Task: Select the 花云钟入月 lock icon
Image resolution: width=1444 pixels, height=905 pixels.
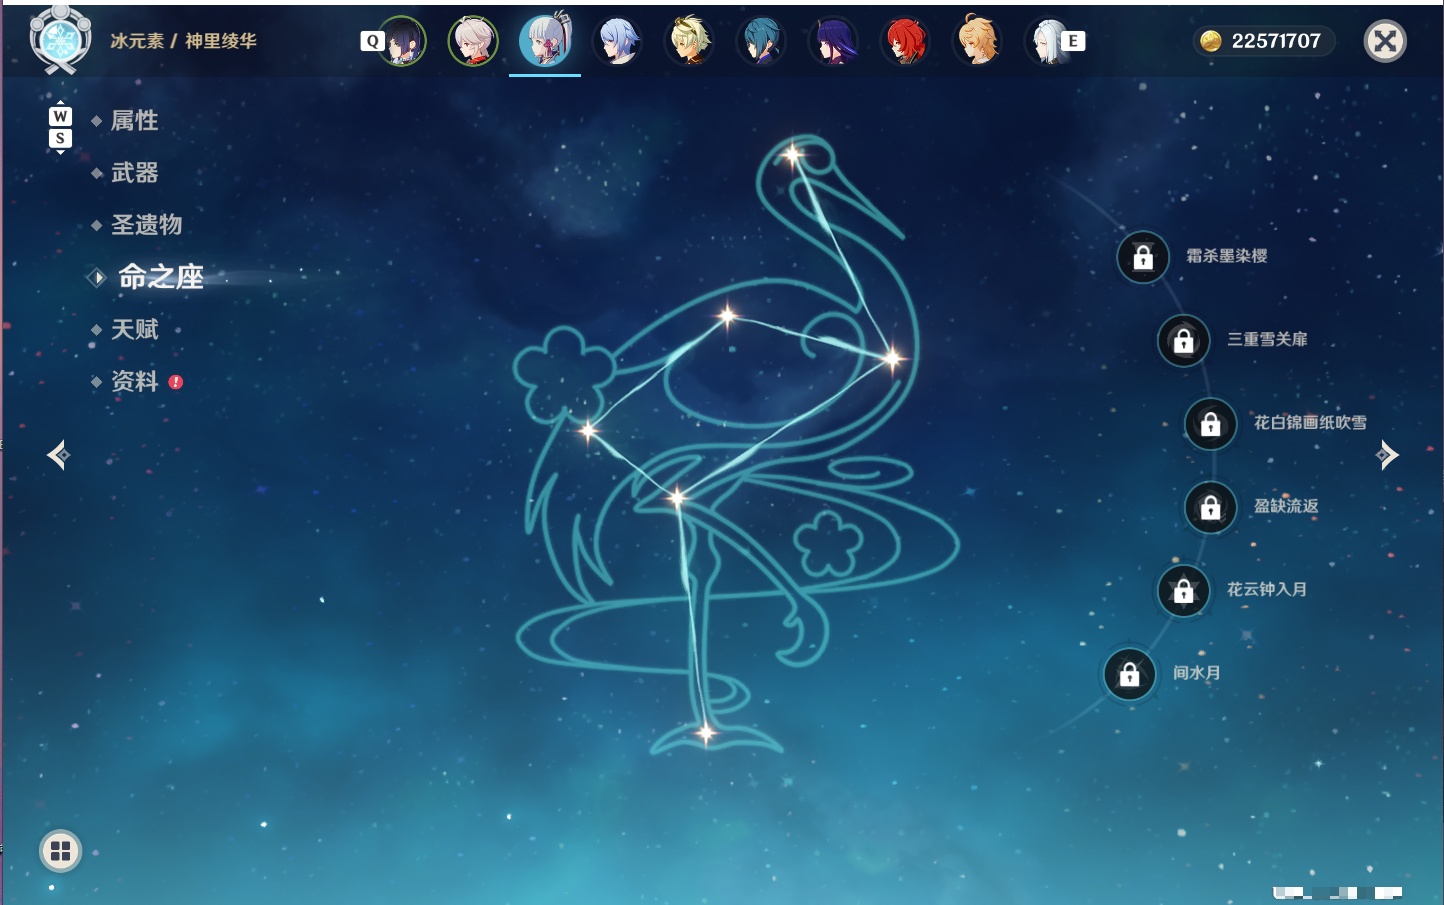Action: pyautogui.click(x=1184, y=590)
